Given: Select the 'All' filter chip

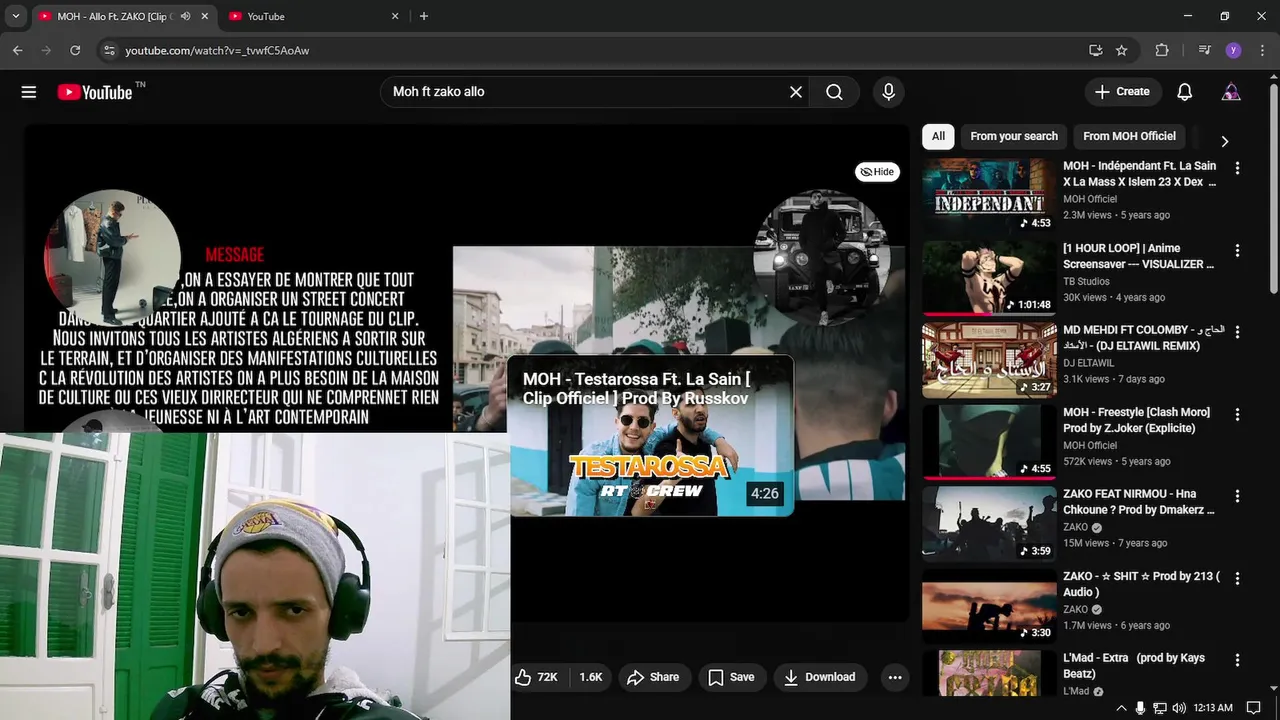Looking at the screenshot, I should (938, 136).
